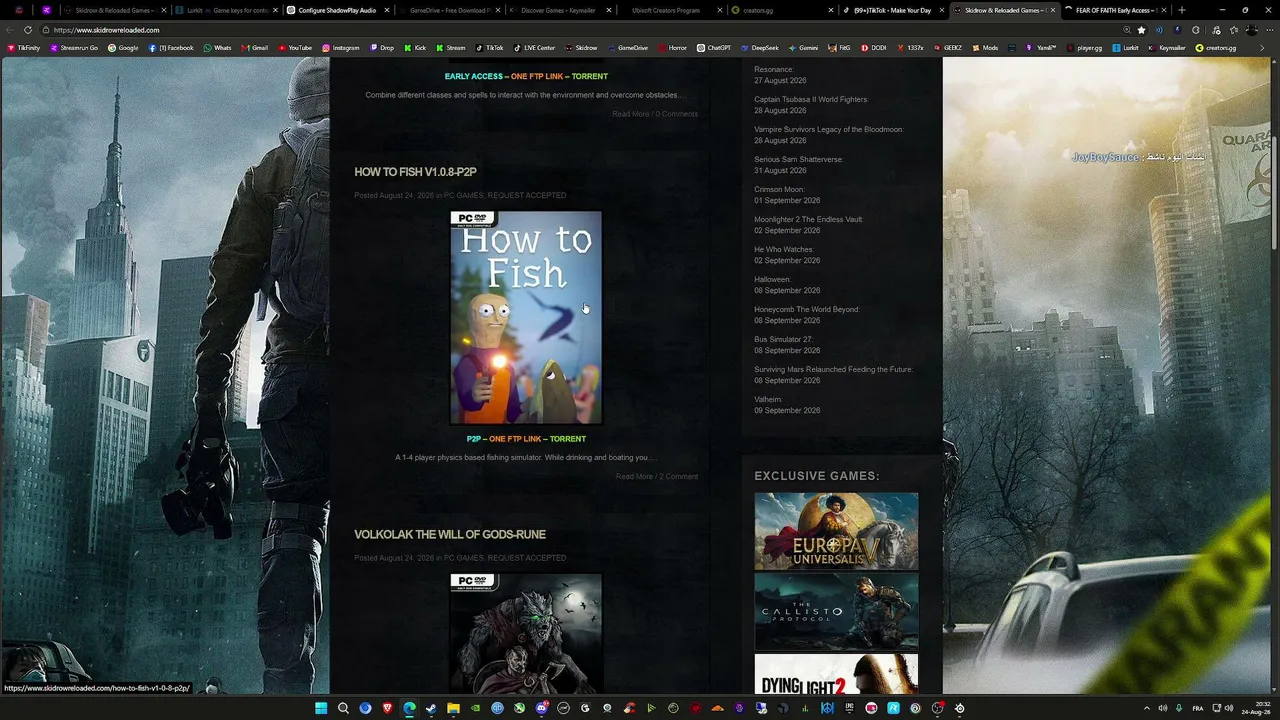The height and width of the screenshot is (720, 1280).
Task: Open a new browser tab
Action: (1181, 10)
